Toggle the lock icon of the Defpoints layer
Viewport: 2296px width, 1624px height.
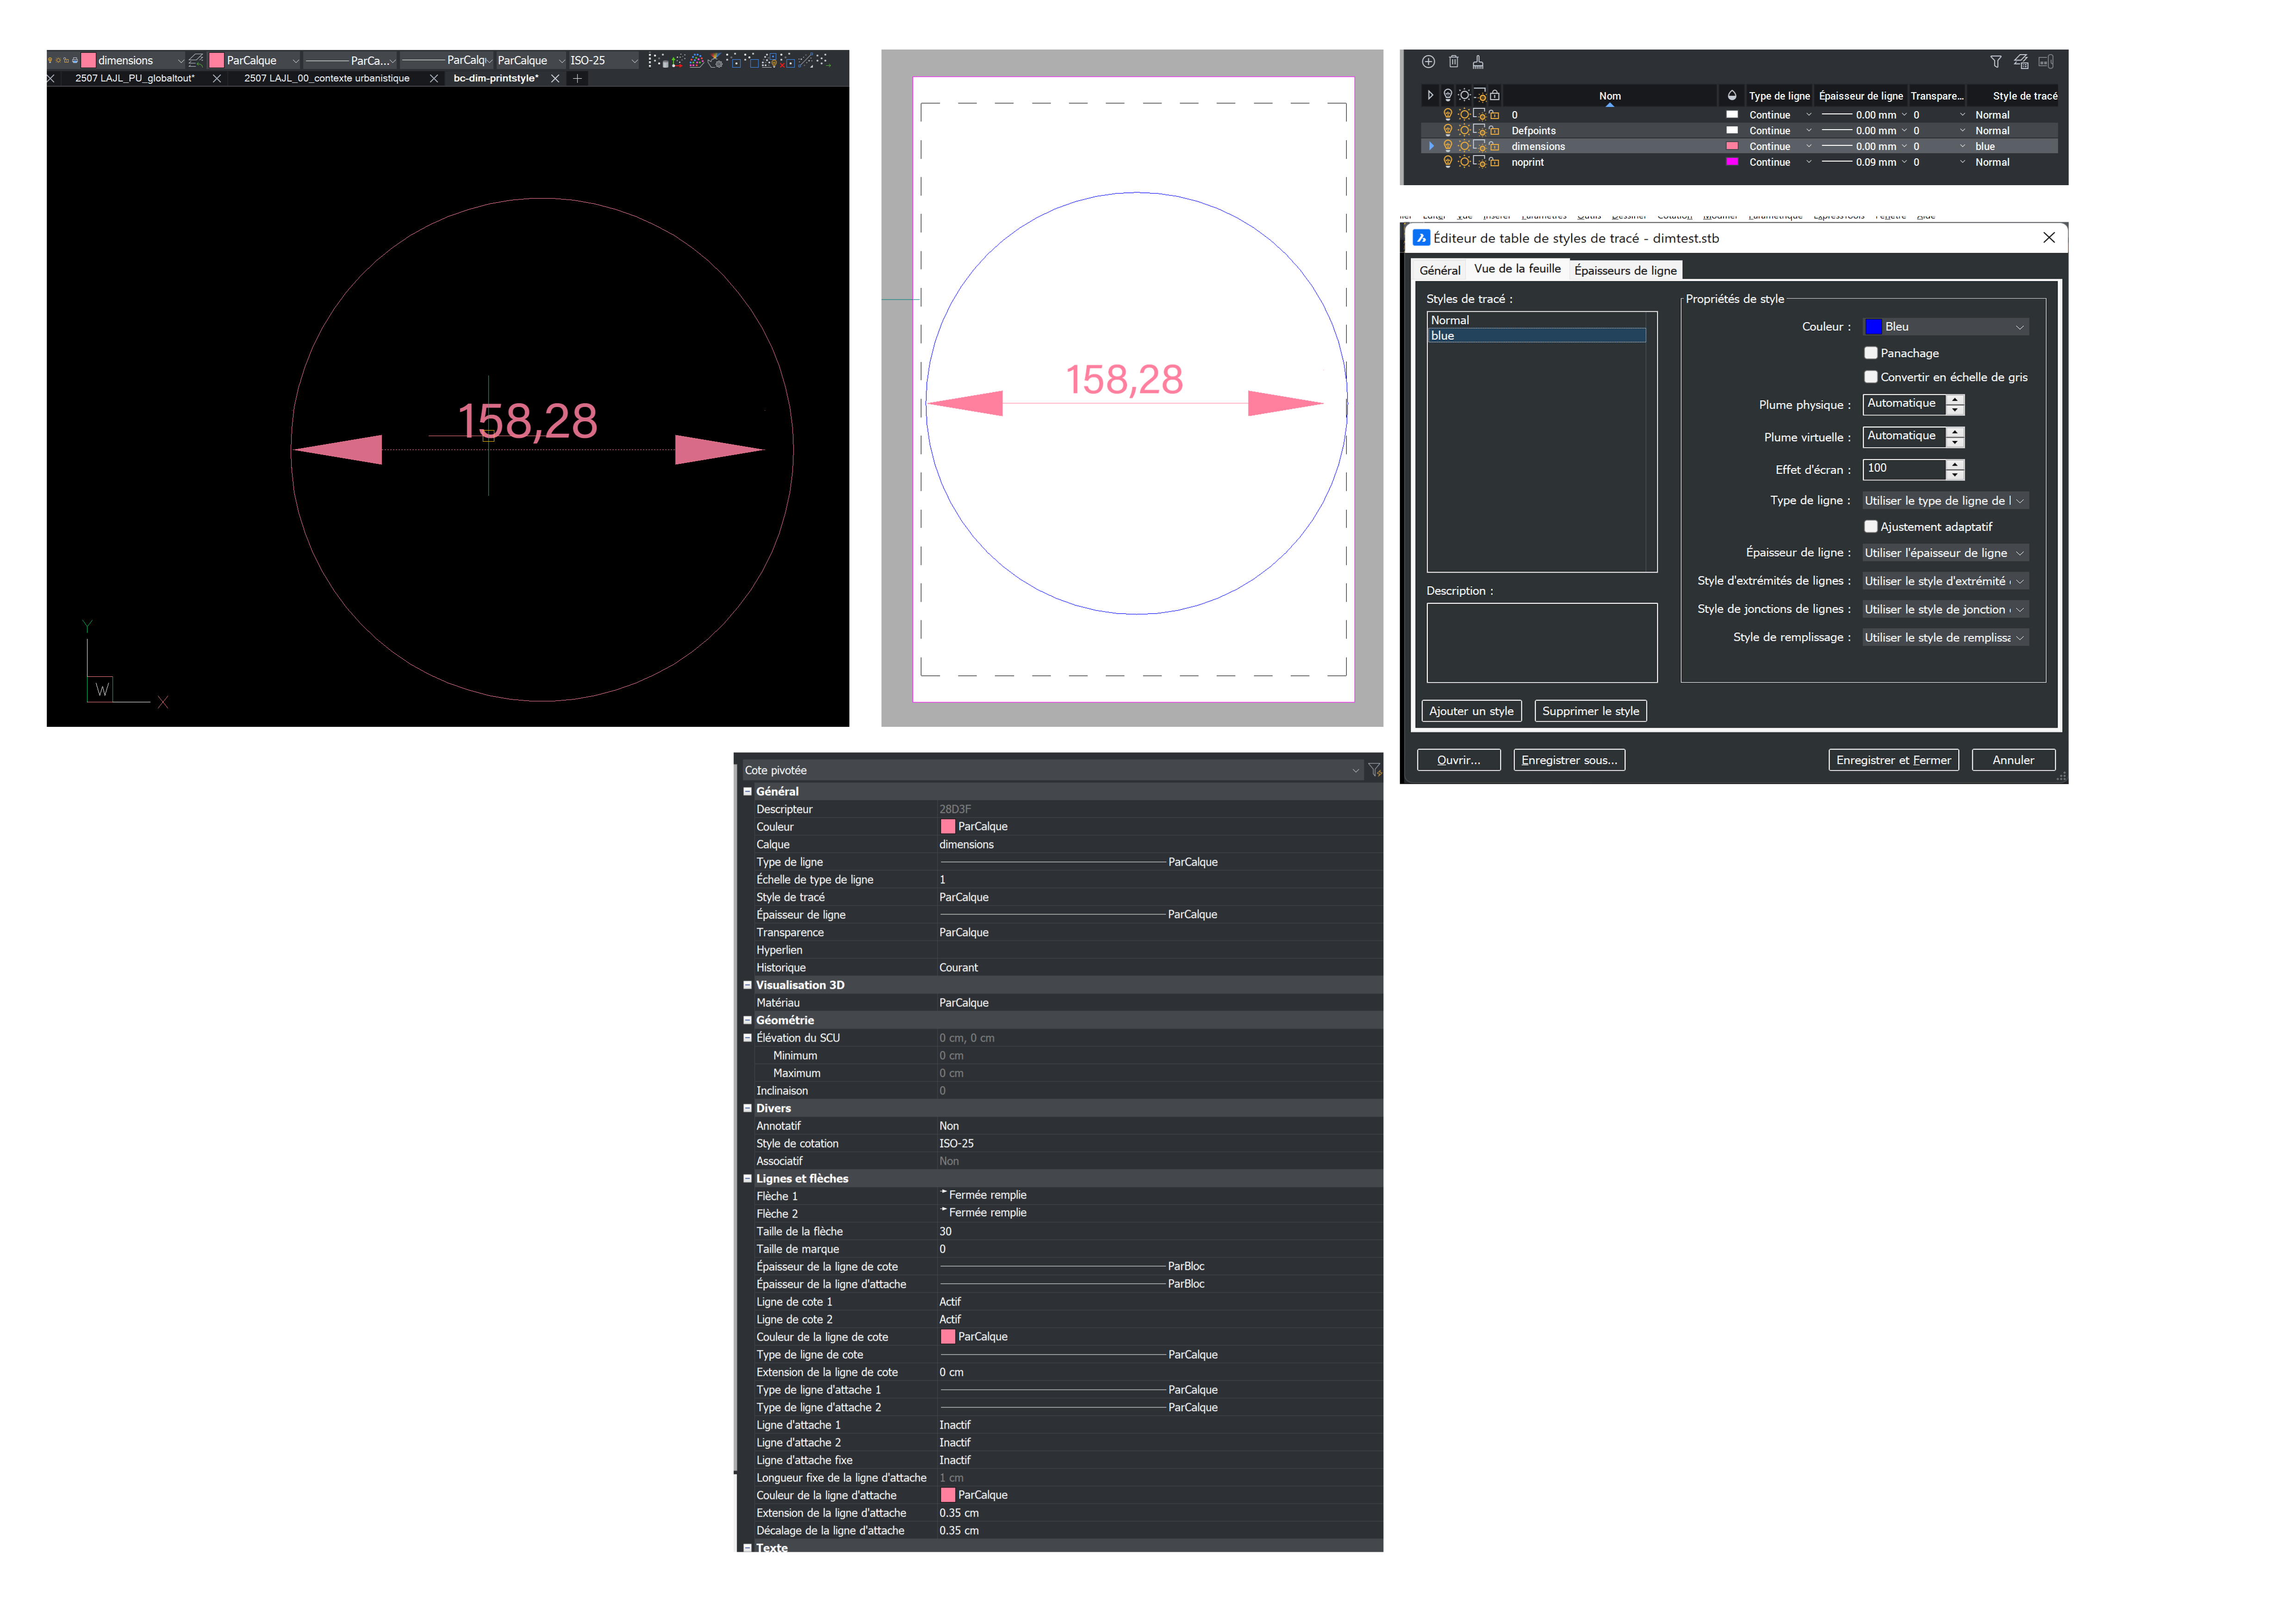1494,131
